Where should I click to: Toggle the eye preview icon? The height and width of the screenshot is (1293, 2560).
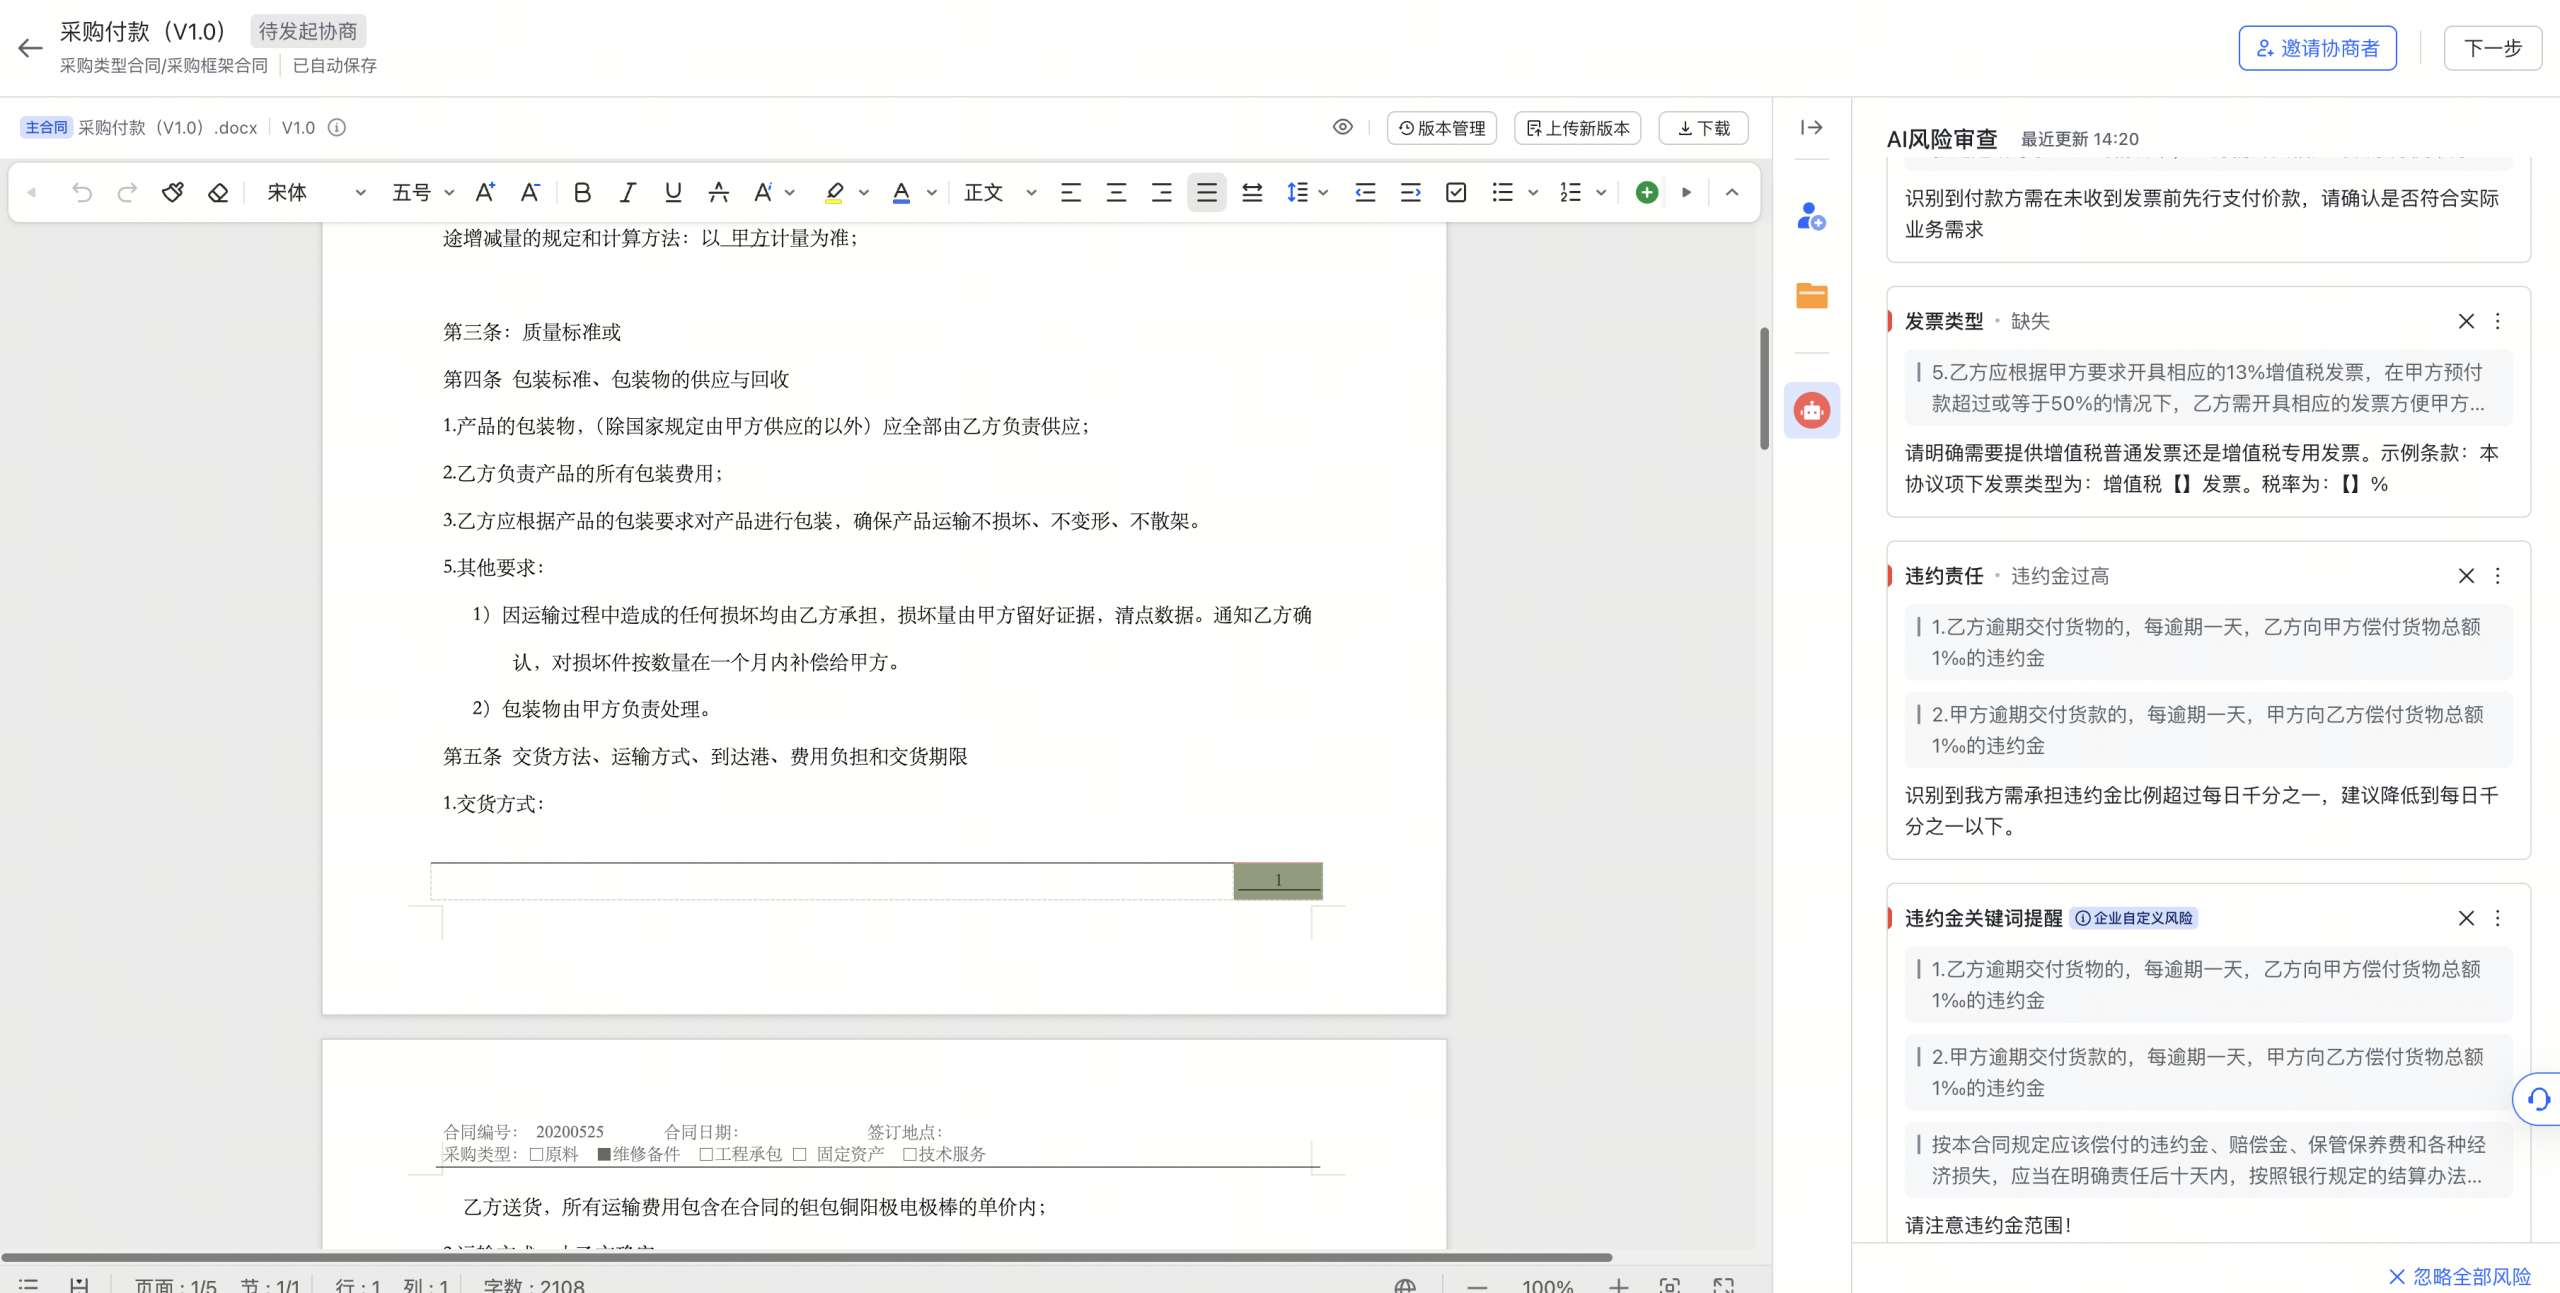tap(1342, 127)
